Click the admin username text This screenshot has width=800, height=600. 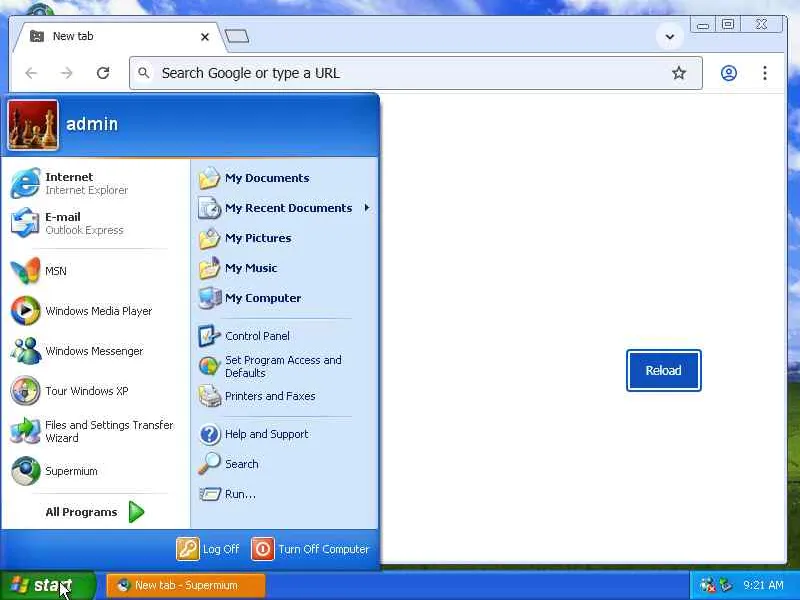tap(92, 124)
